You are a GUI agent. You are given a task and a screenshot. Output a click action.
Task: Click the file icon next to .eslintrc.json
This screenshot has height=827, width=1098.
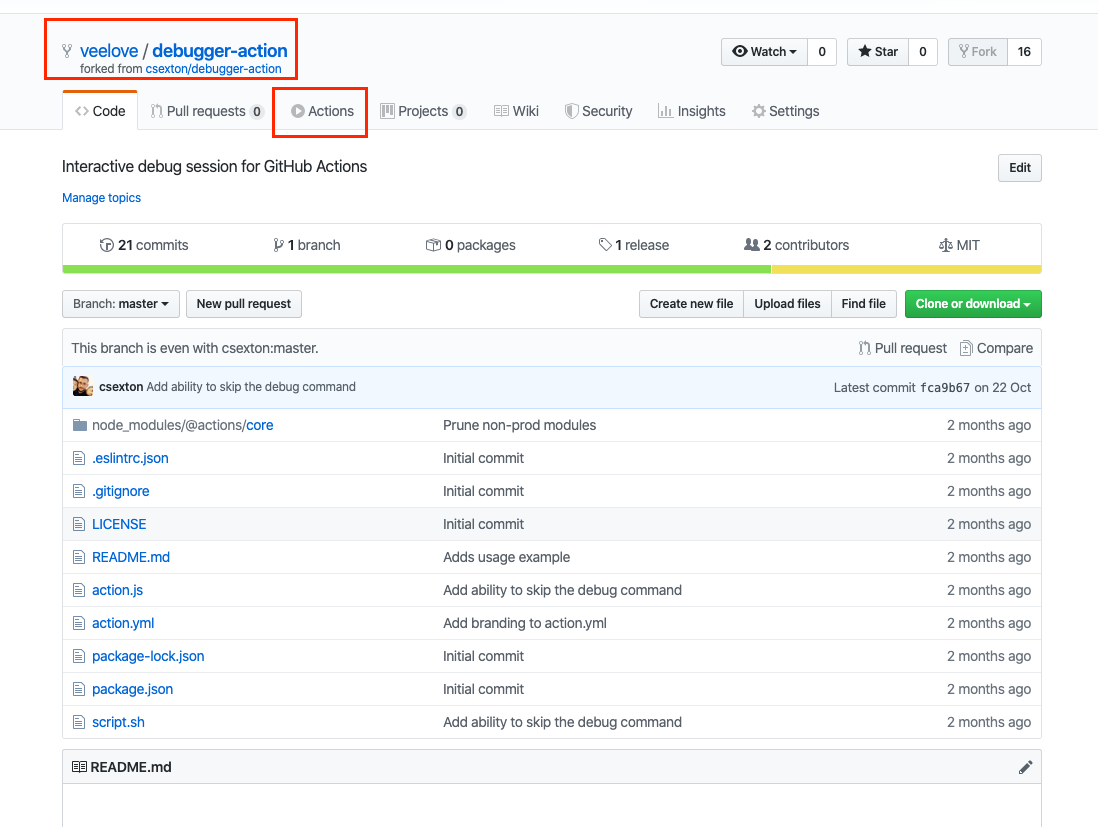pyautogui.click(x=79, y=458)
